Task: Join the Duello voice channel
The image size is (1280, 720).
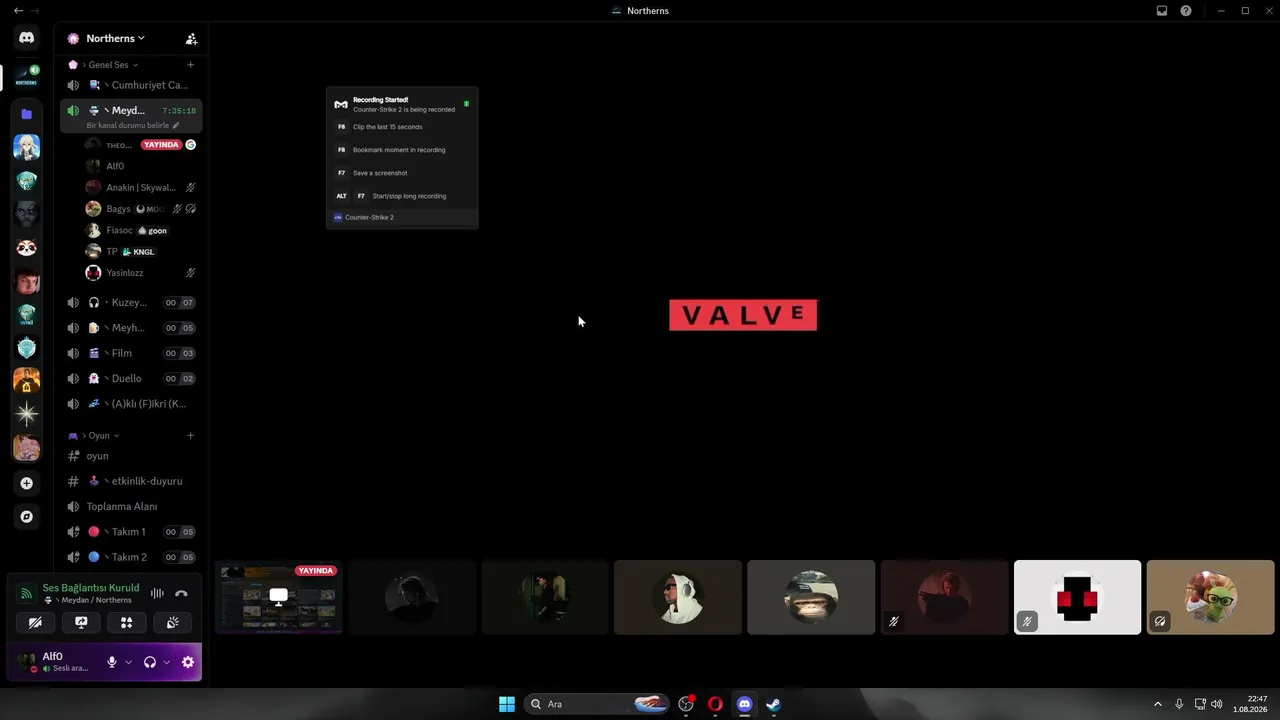Action: point(130,379)
